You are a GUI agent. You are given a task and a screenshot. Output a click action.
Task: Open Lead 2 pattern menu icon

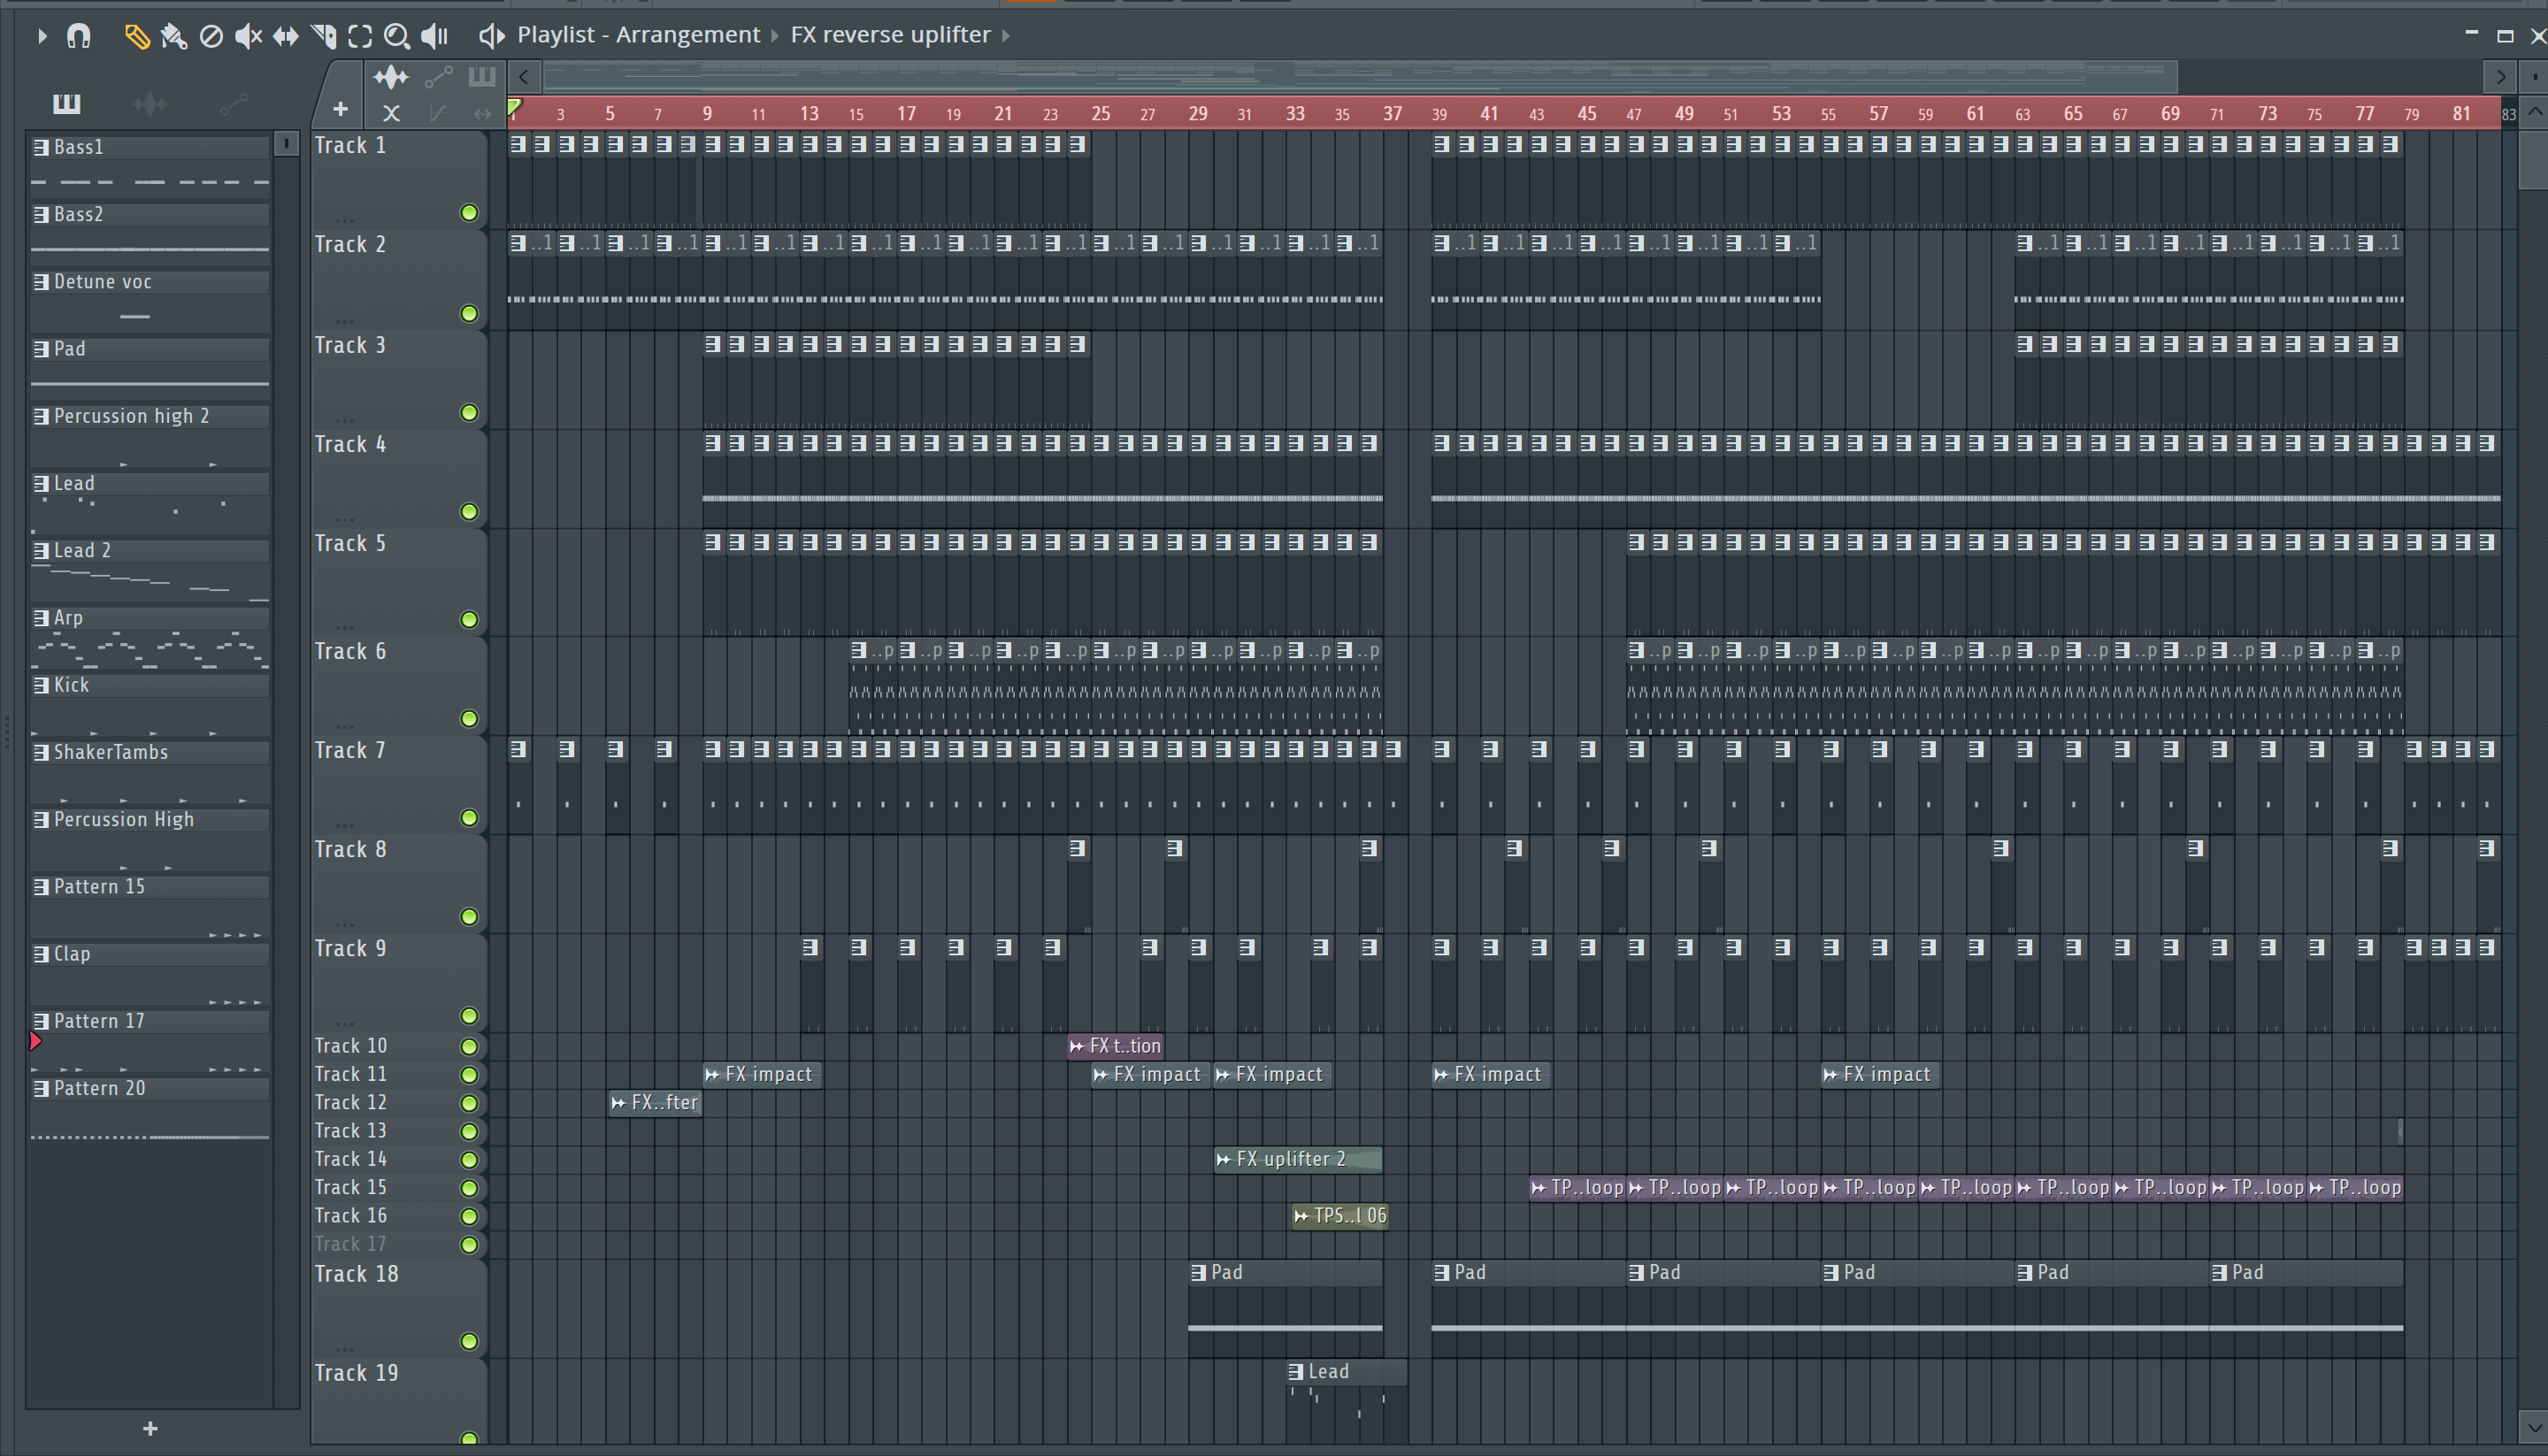click(41, 551)
